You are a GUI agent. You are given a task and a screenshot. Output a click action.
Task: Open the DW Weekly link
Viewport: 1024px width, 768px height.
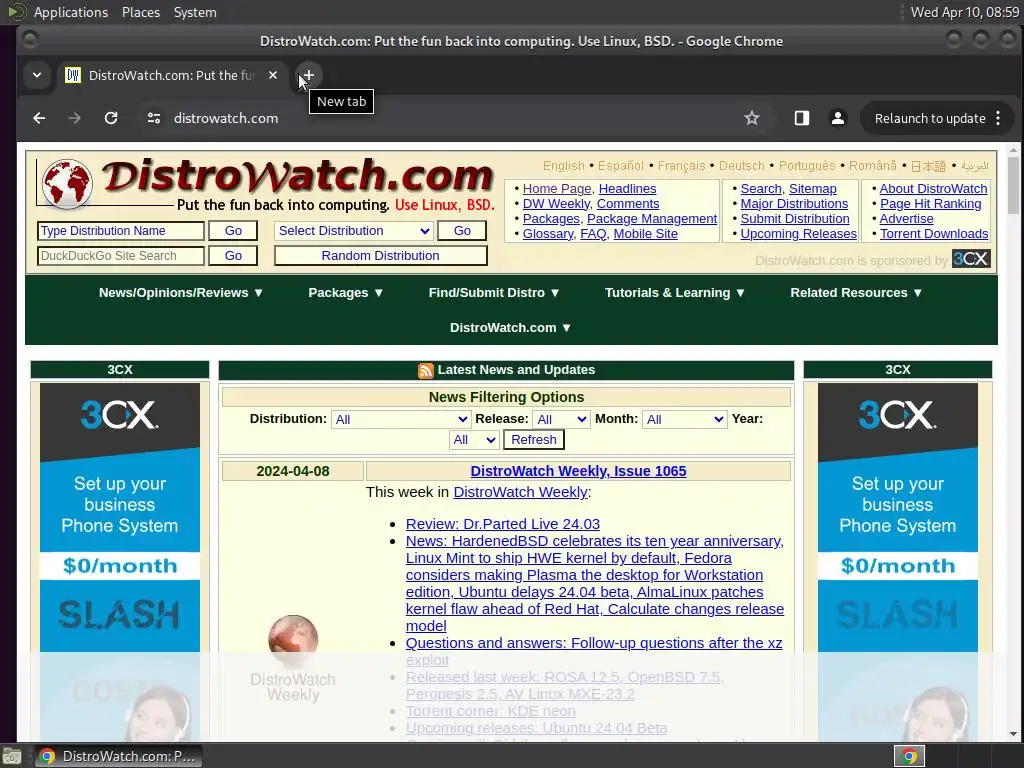tap(556, 204)
